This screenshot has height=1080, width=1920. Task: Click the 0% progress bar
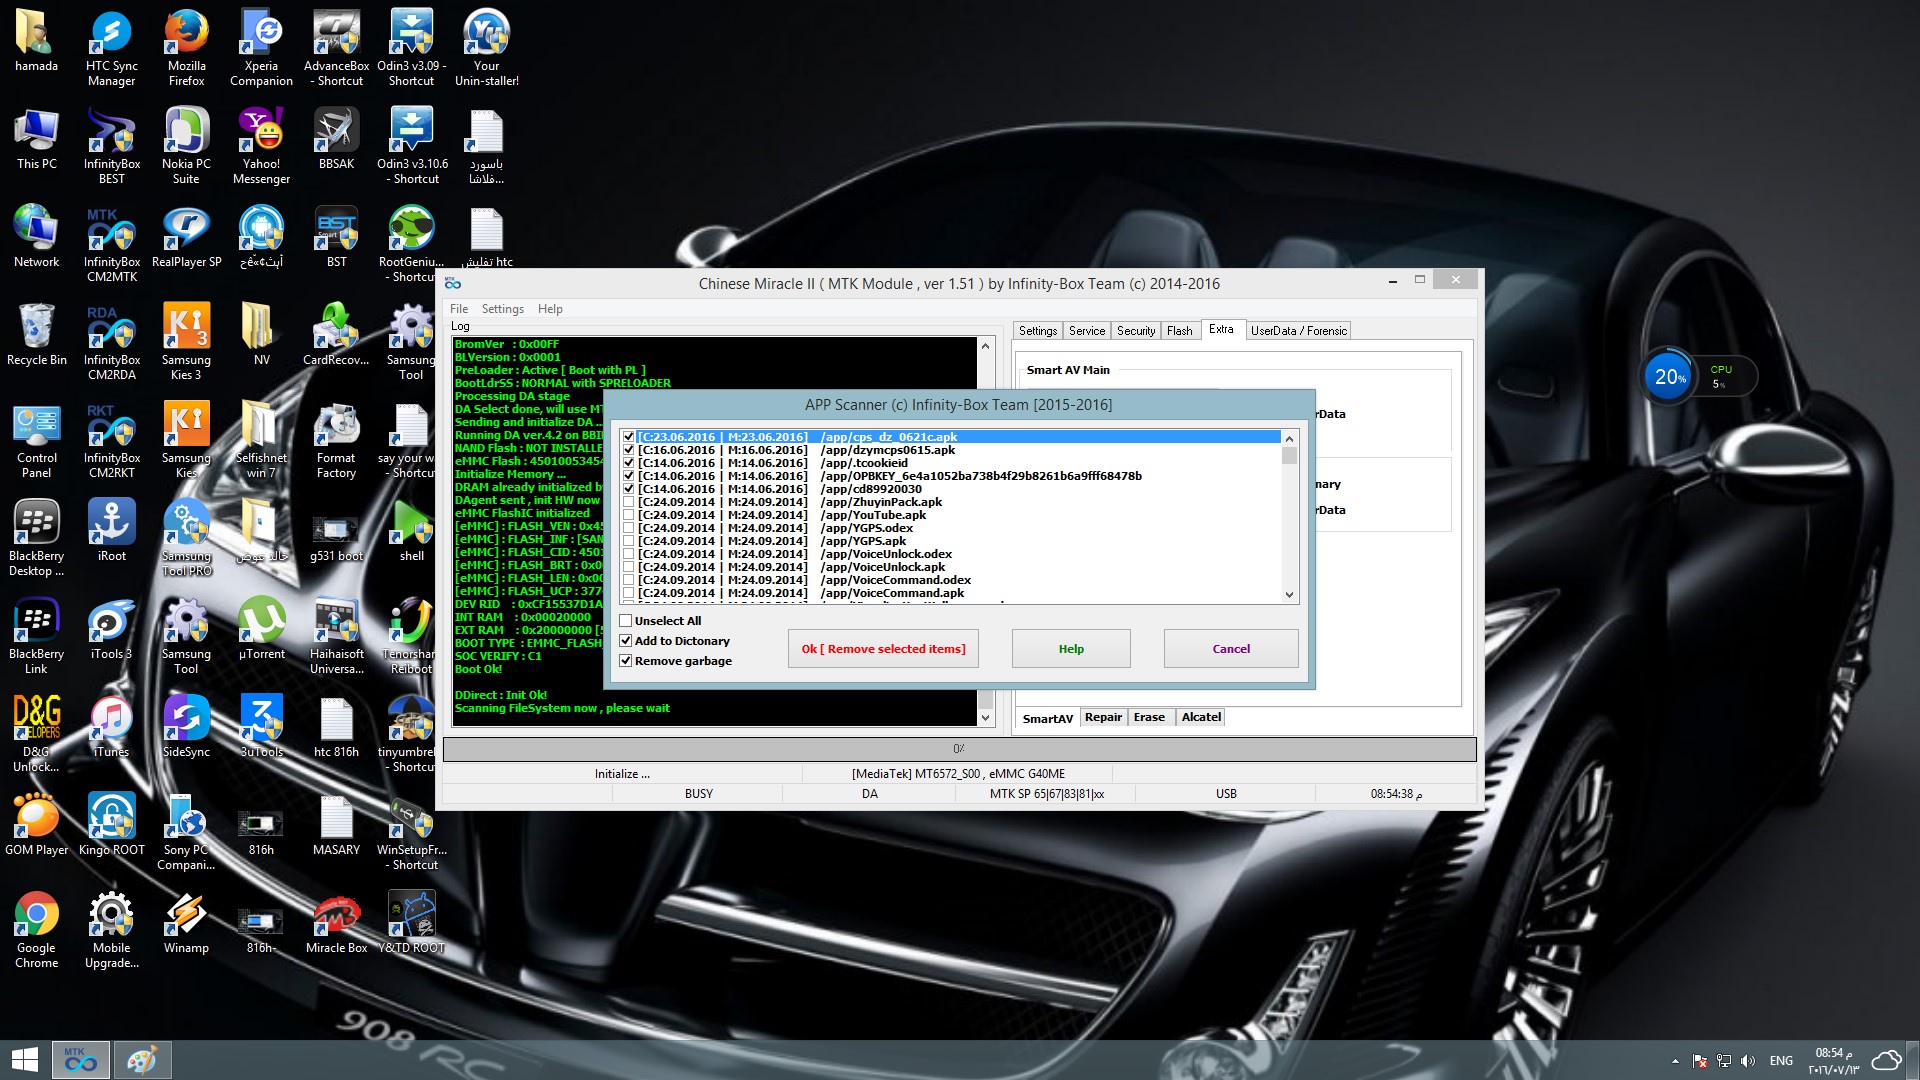coord(959,749)
